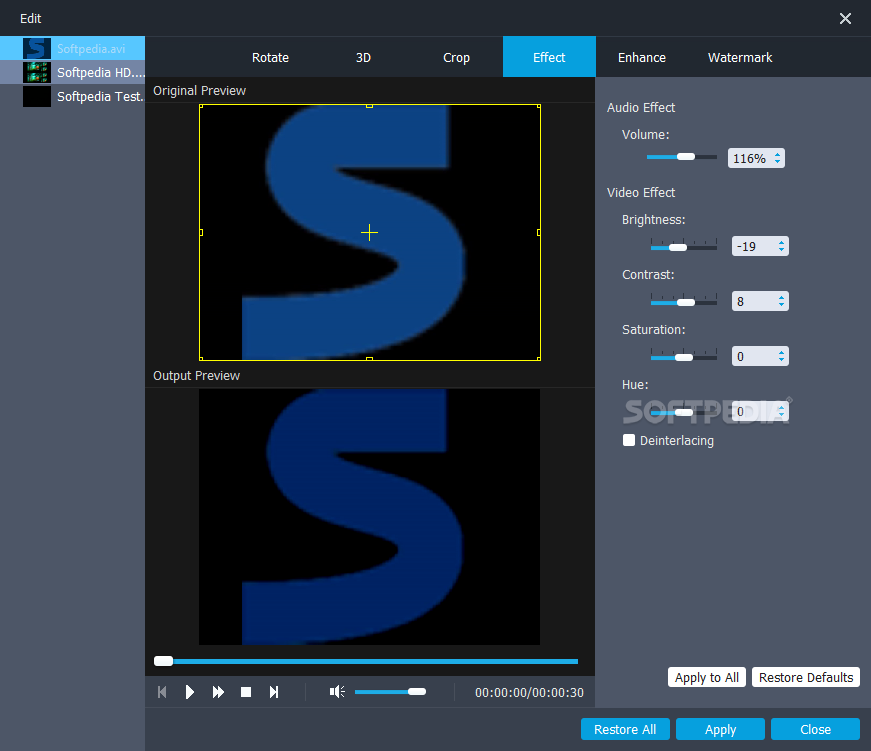Viewport: 871px width, 751px height.
Task: Click the left-middle crop handle
Action: click(201, 232)
